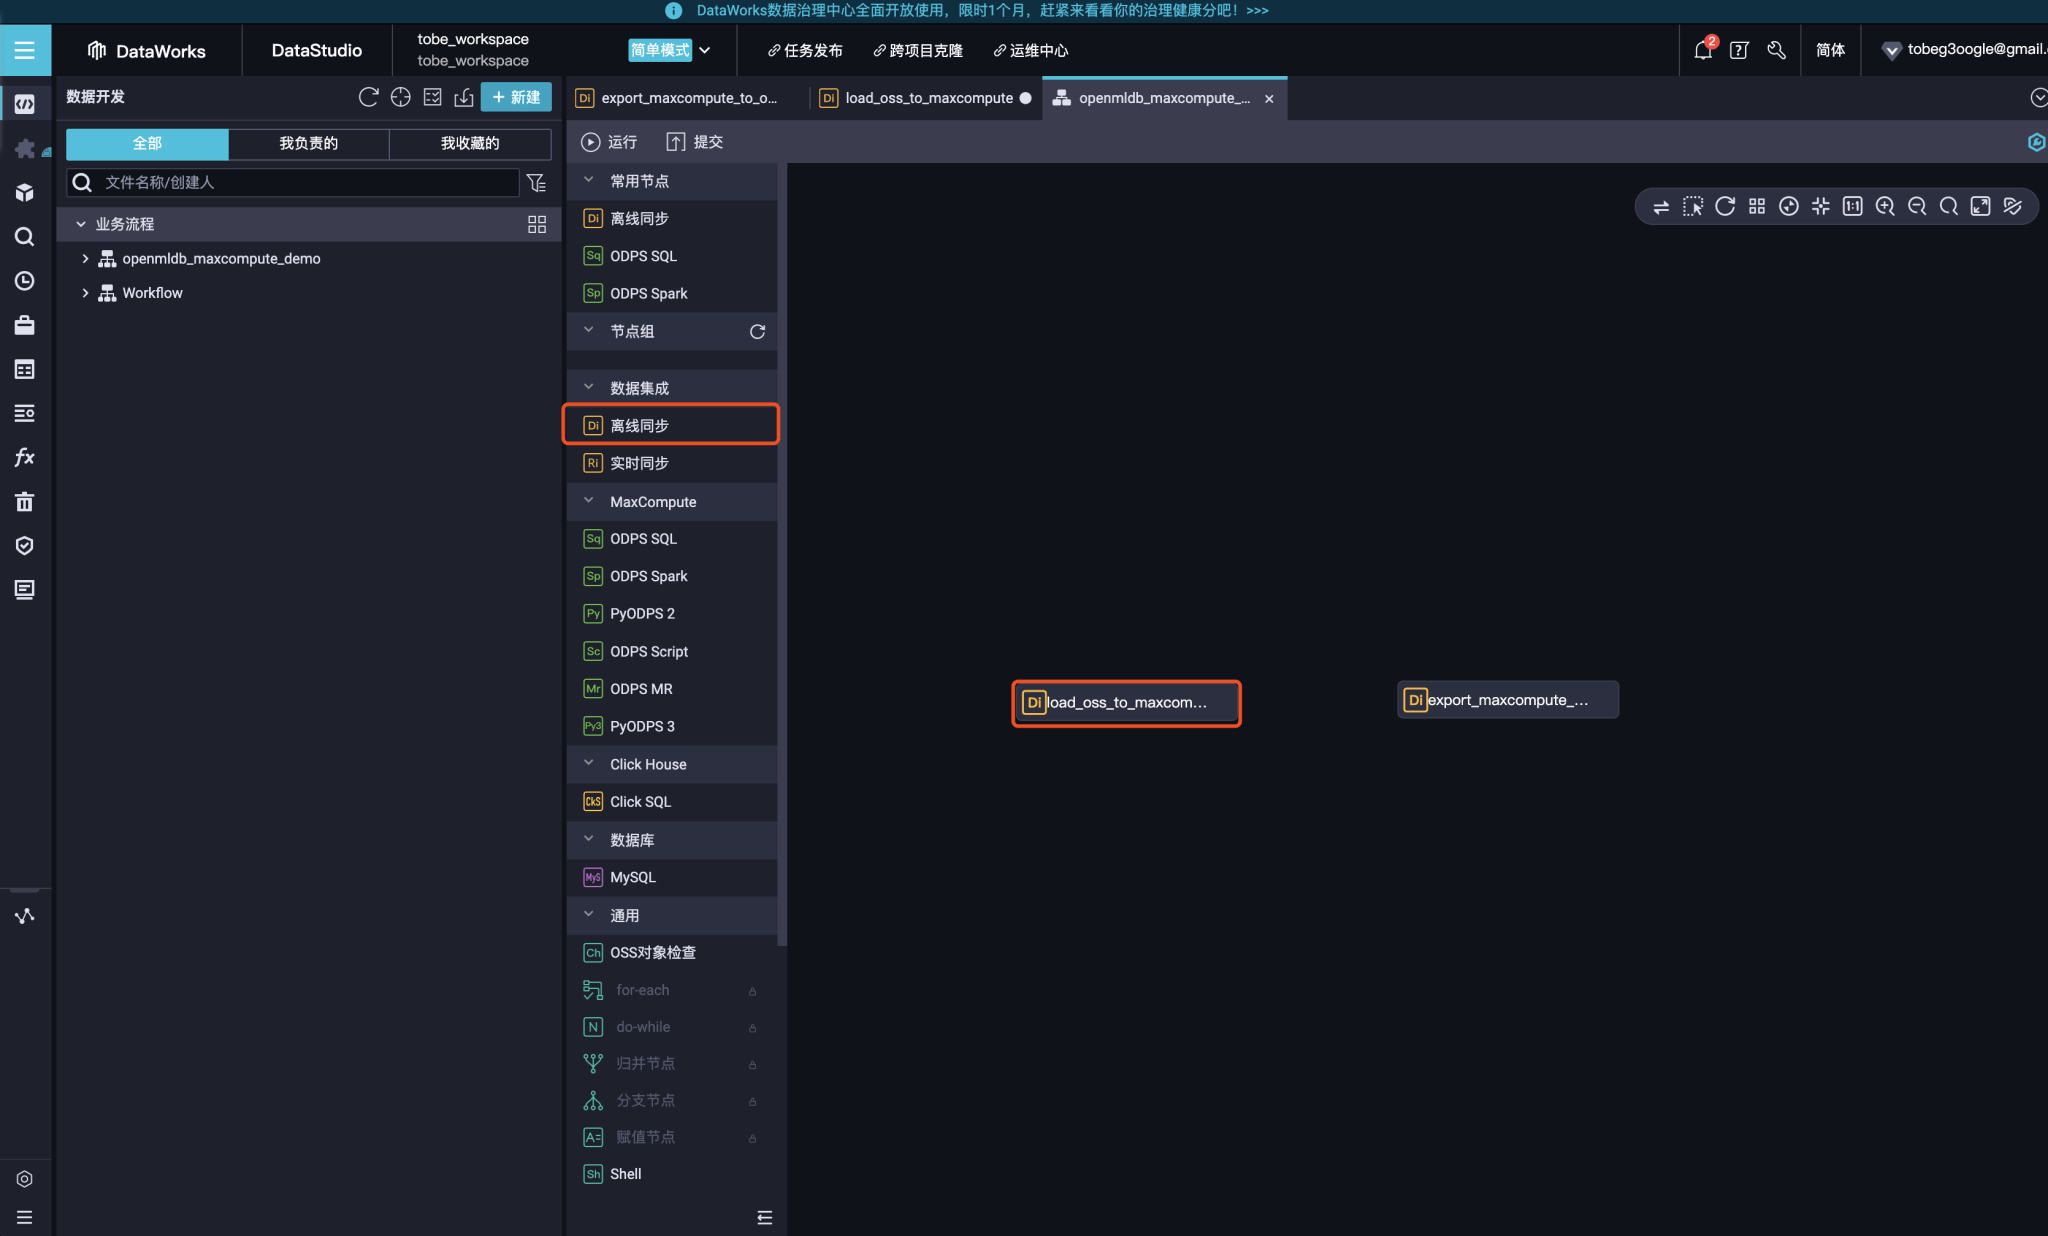Toggle the hamburger menu at top left
This screenshot has height=1236, width=2048.
[x=24, y=50]
